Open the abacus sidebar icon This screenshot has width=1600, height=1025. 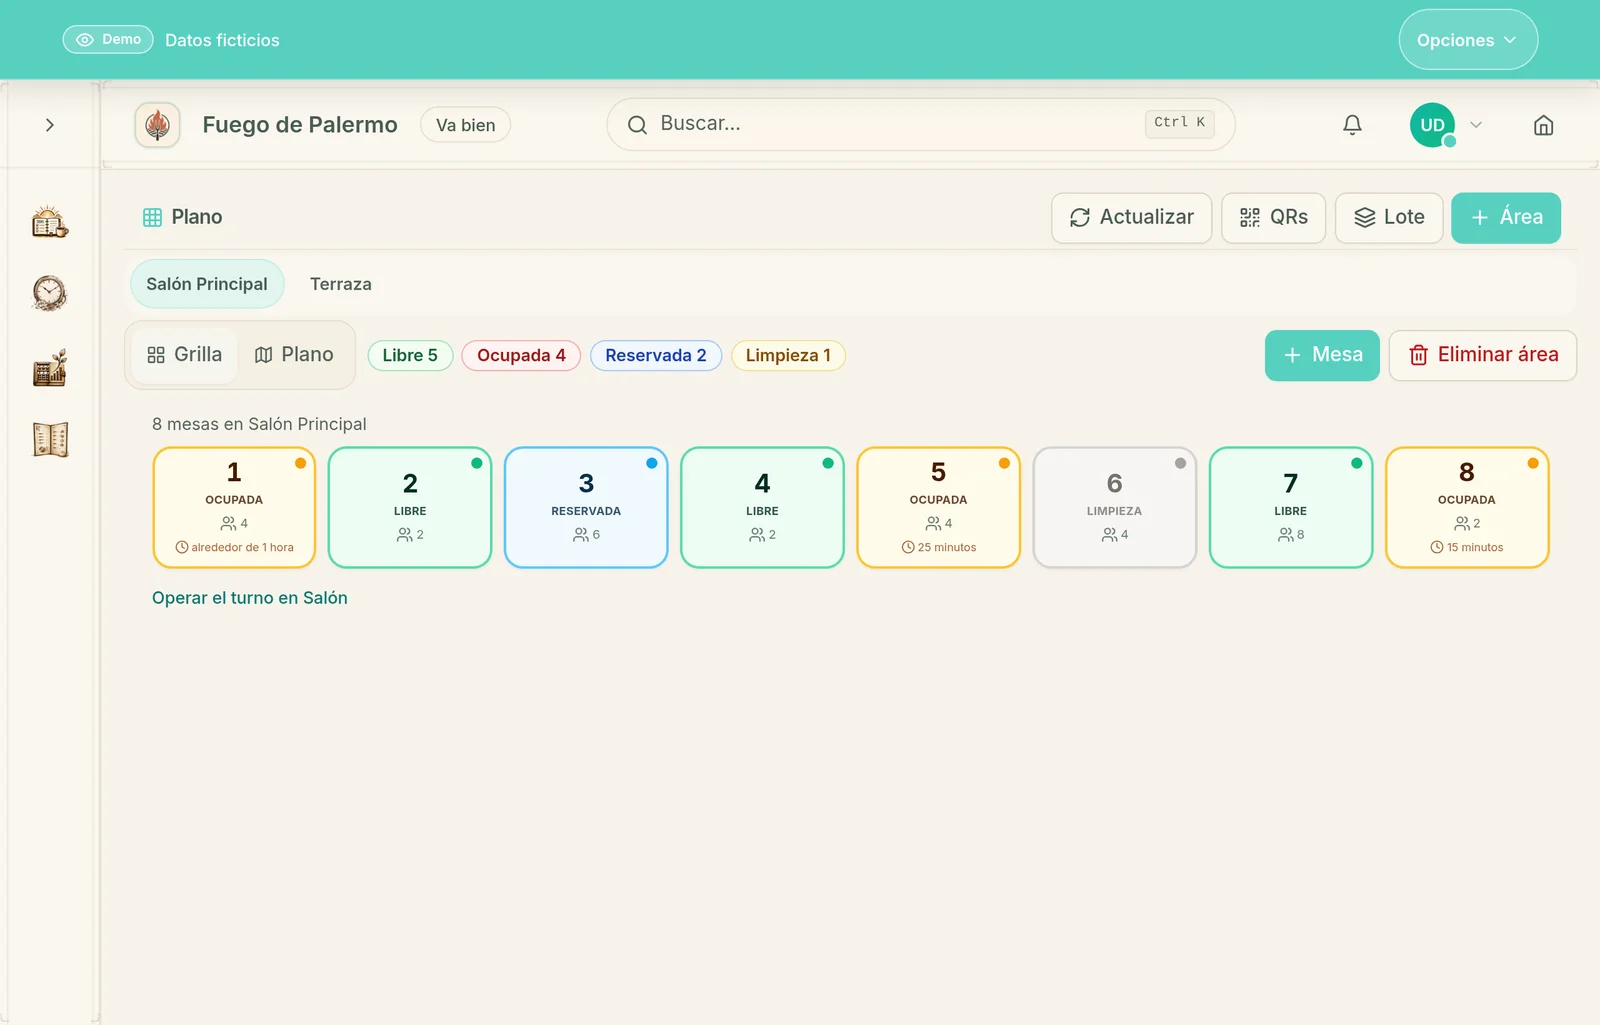(50, 367)
